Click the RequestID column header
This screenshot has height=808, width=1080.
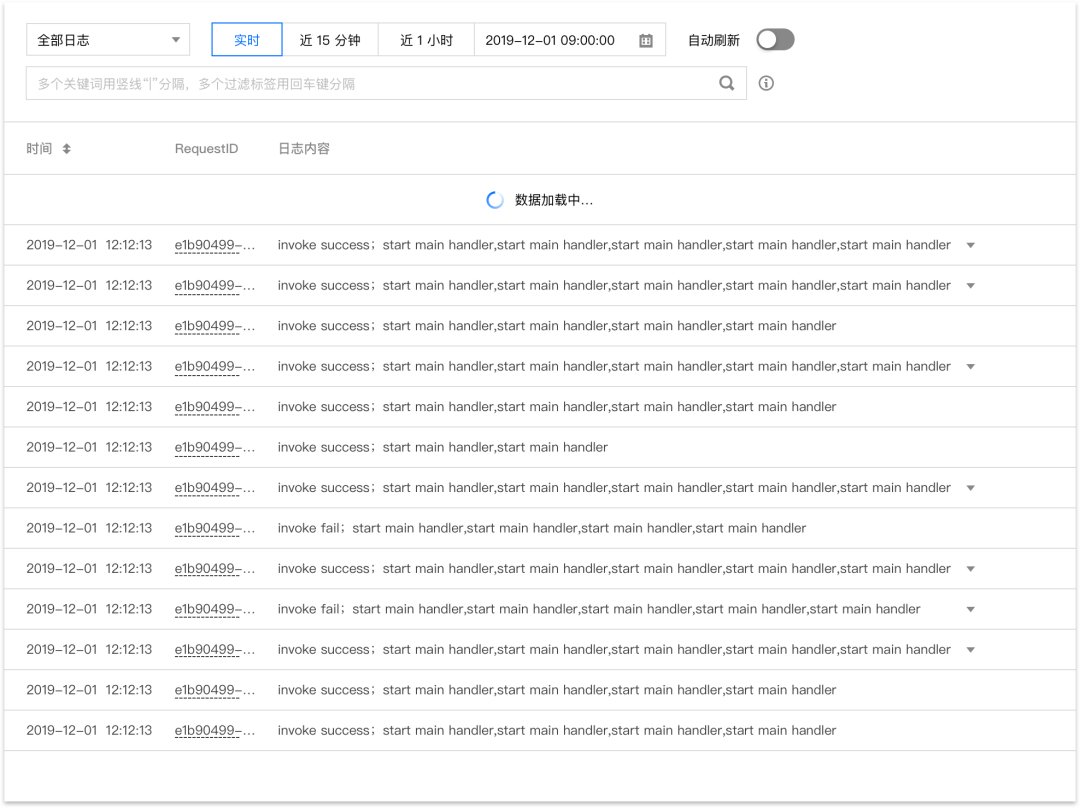(206, 149)
